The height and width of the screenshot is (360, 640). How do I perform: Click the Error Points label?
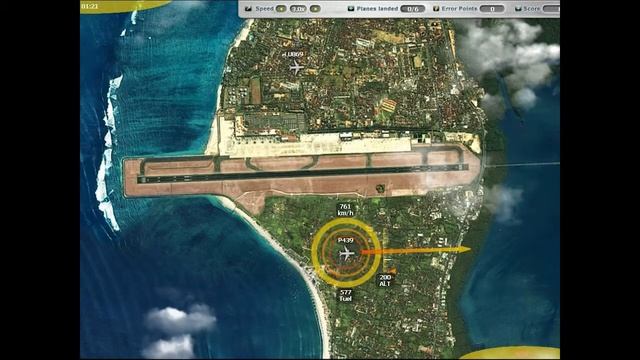(460, 8)
